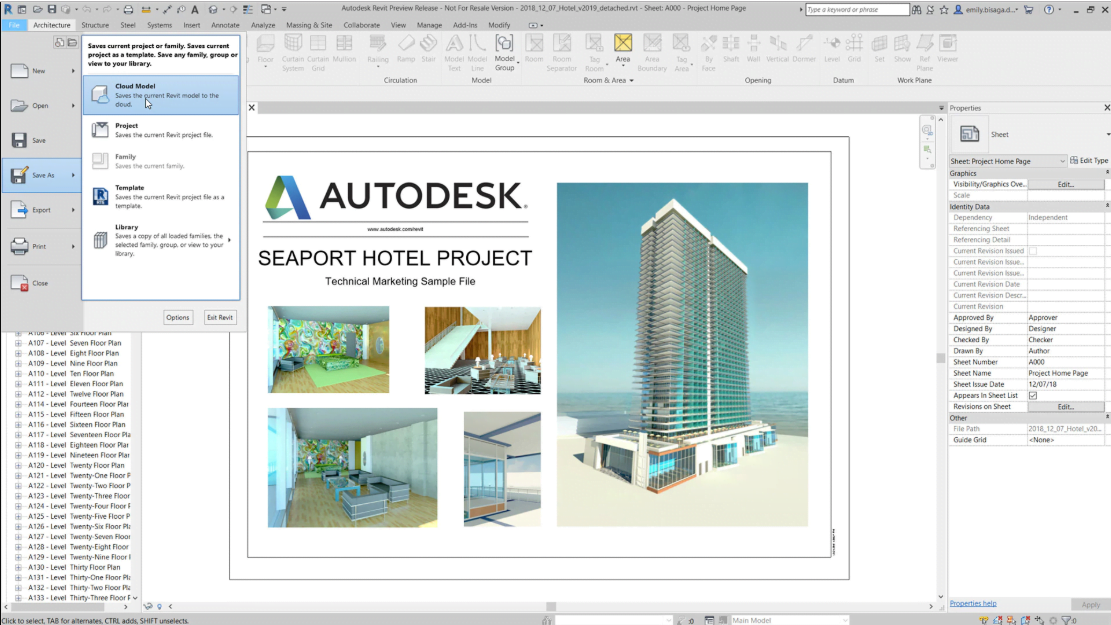Click the Save floppy disk icon in File menu

tap(20, 140)
